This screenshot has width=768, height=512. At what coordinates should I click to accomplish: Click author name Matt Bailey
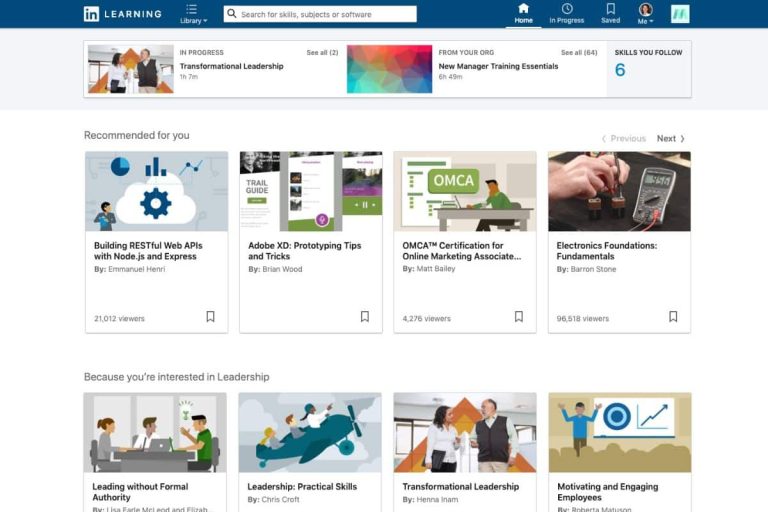(436, 268)
